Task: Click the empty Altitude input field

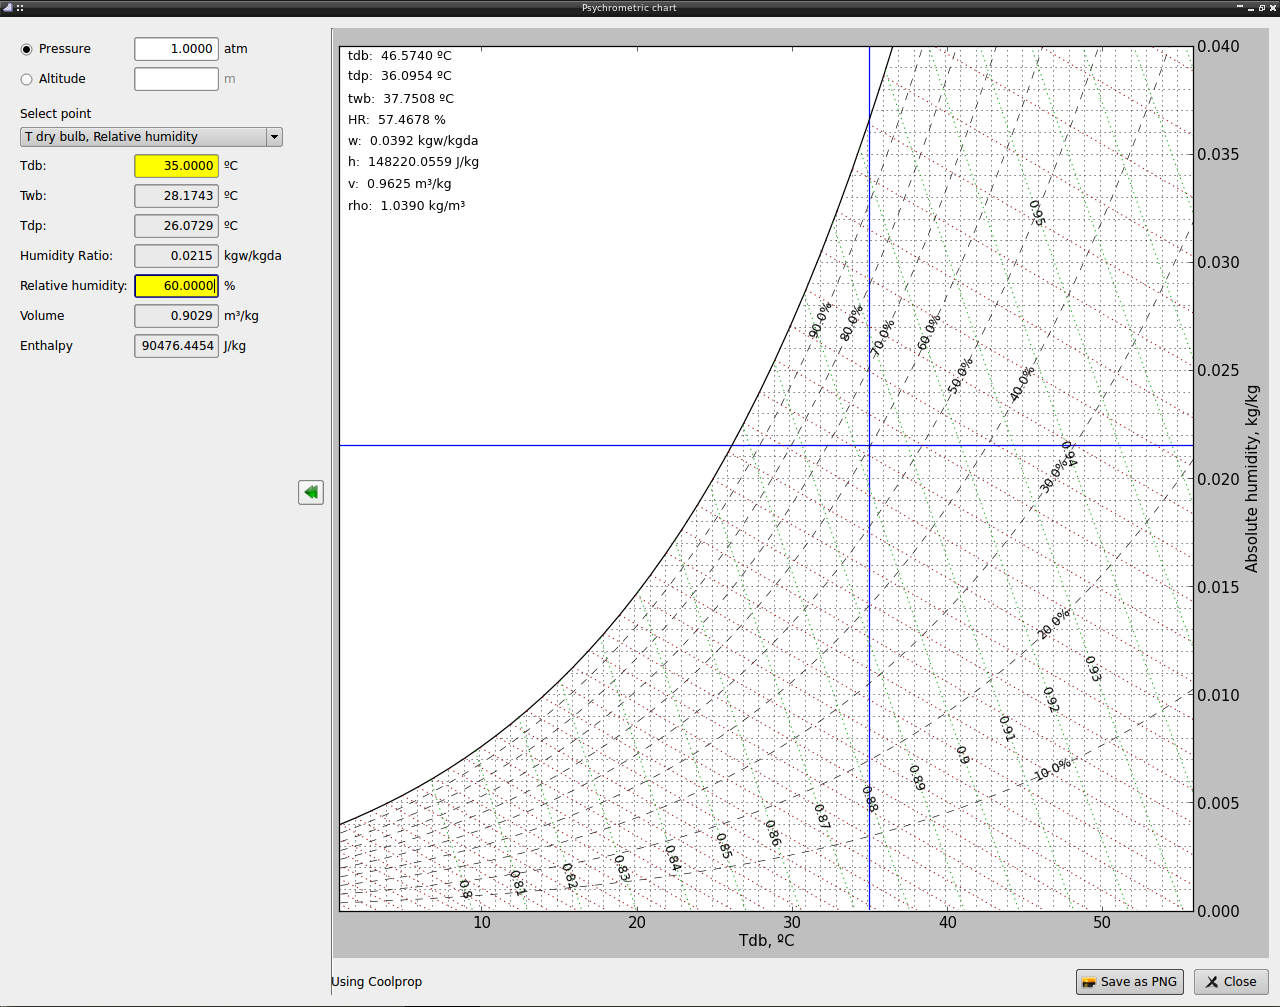Action: point(176,78)
